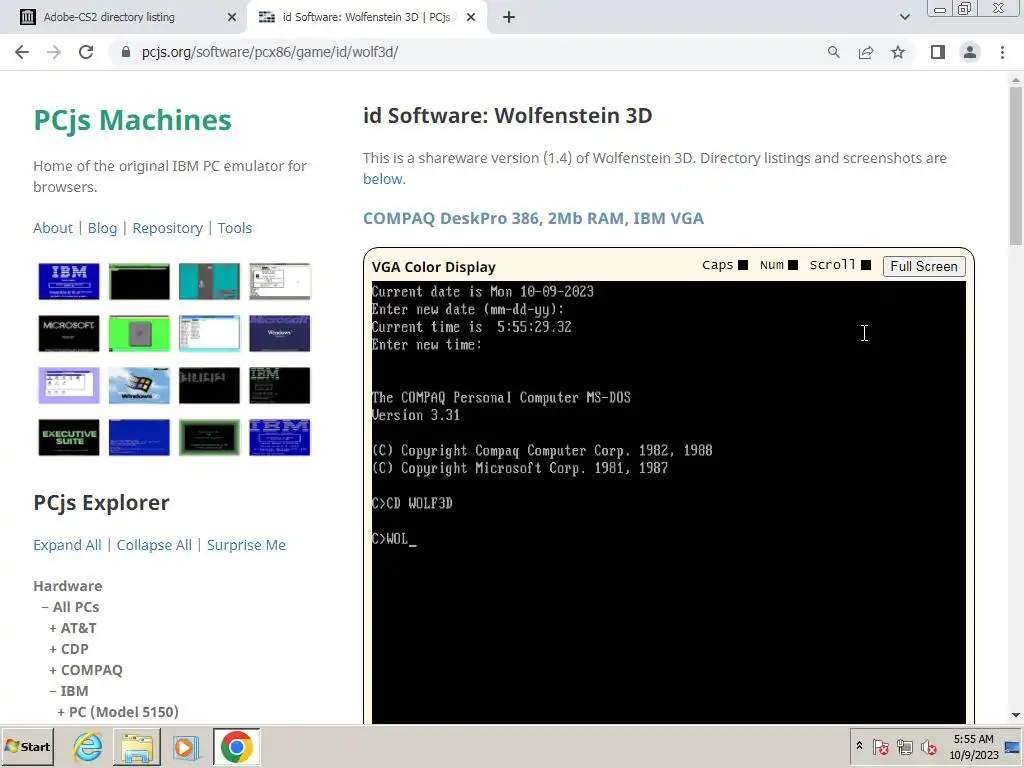Click the Surprise Me link
The width and height of the screenshot is (1024, 768).
click(246, 545)
